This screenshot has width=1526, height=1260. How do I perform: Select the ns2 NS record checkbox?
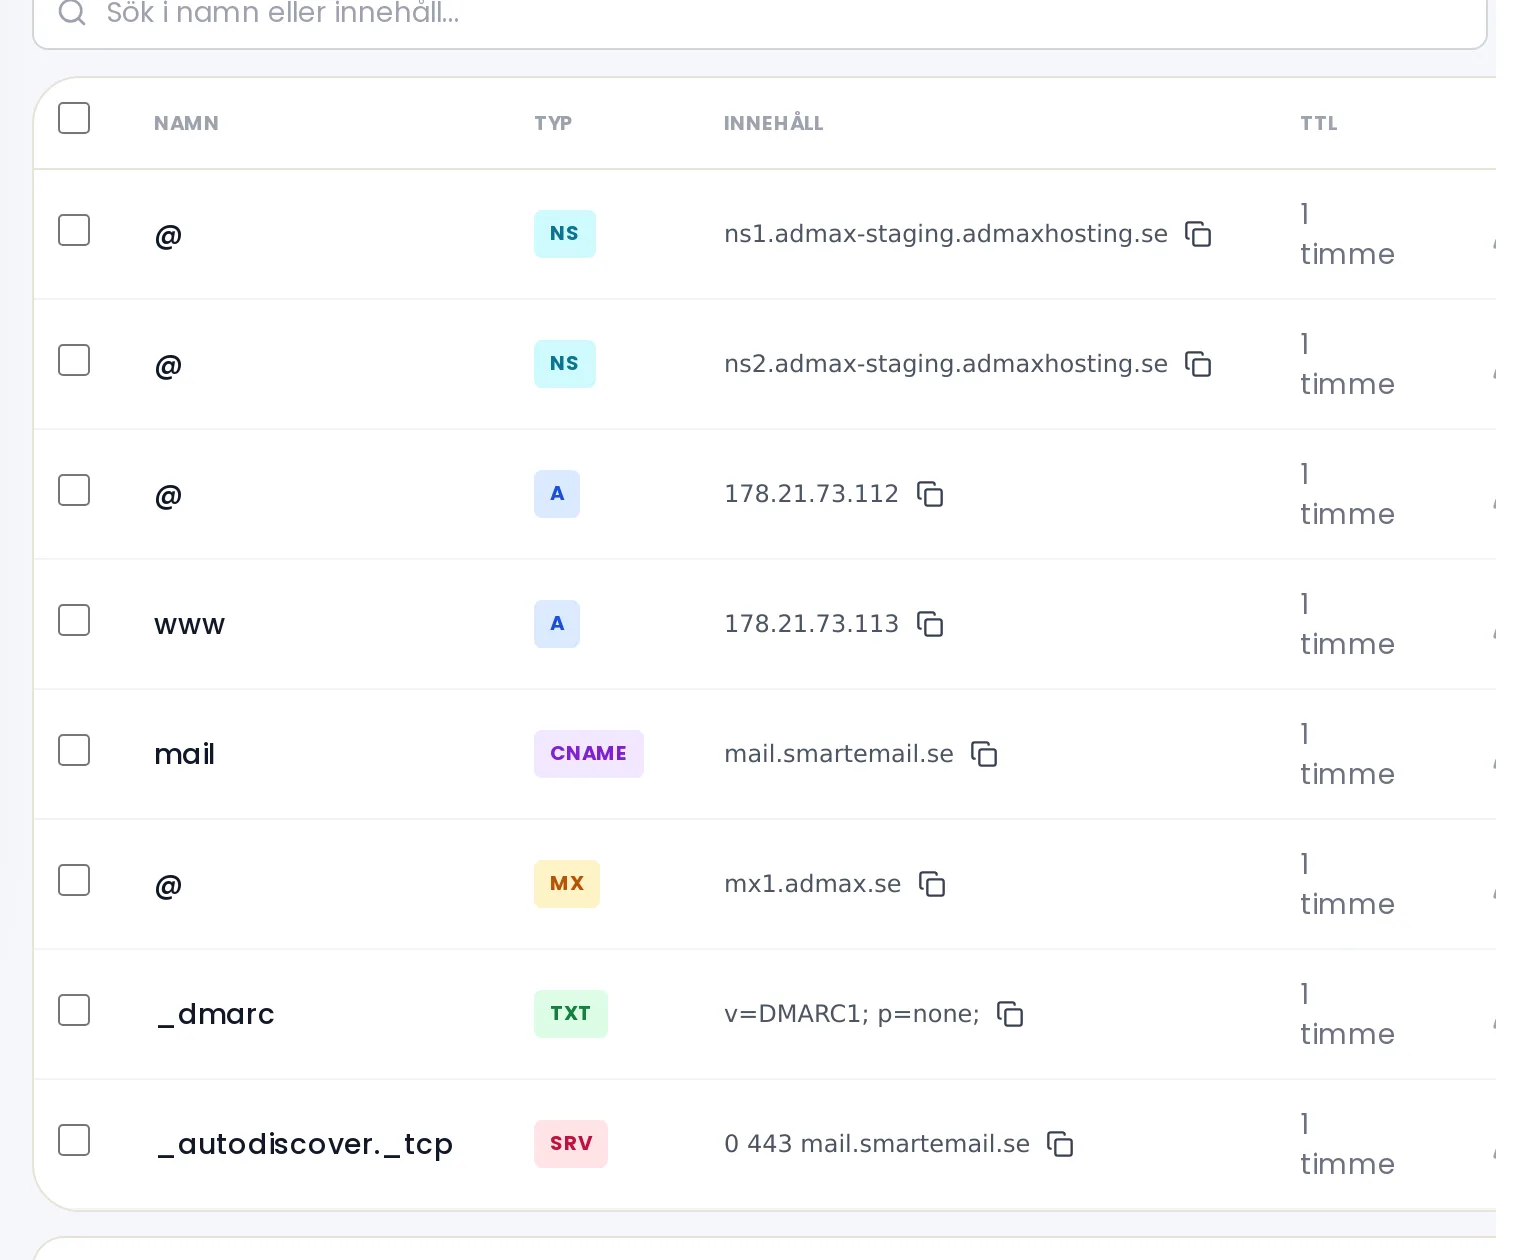[x=74, y=360]
